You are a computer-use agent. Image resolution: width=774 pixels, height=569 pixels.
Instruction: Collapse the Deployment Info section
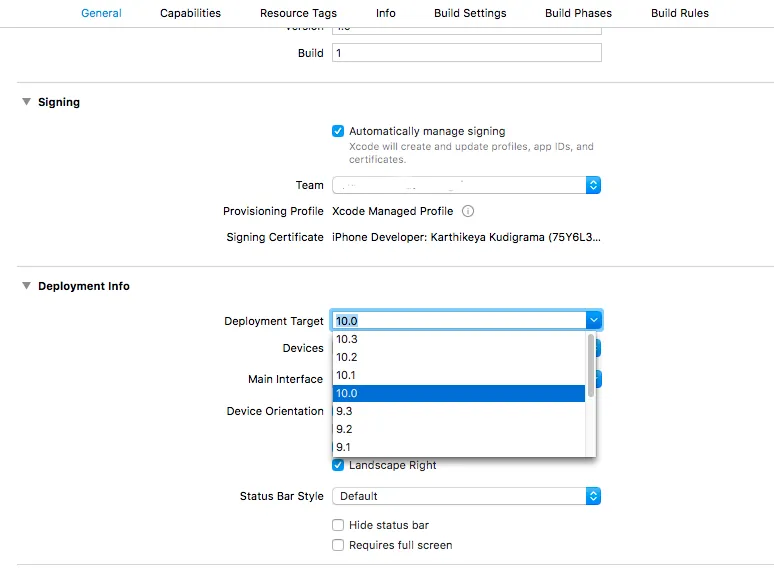point(26,286)
